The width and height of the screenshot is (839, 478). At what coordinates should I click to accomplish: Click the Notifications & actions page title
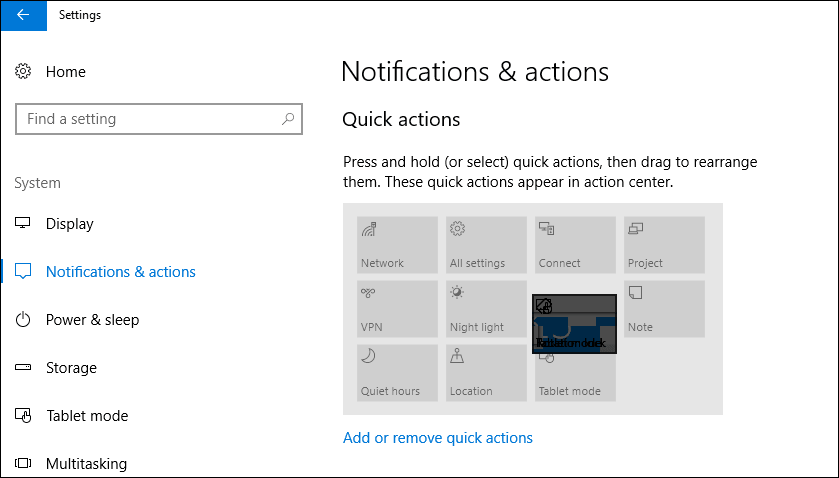[475, 72]
